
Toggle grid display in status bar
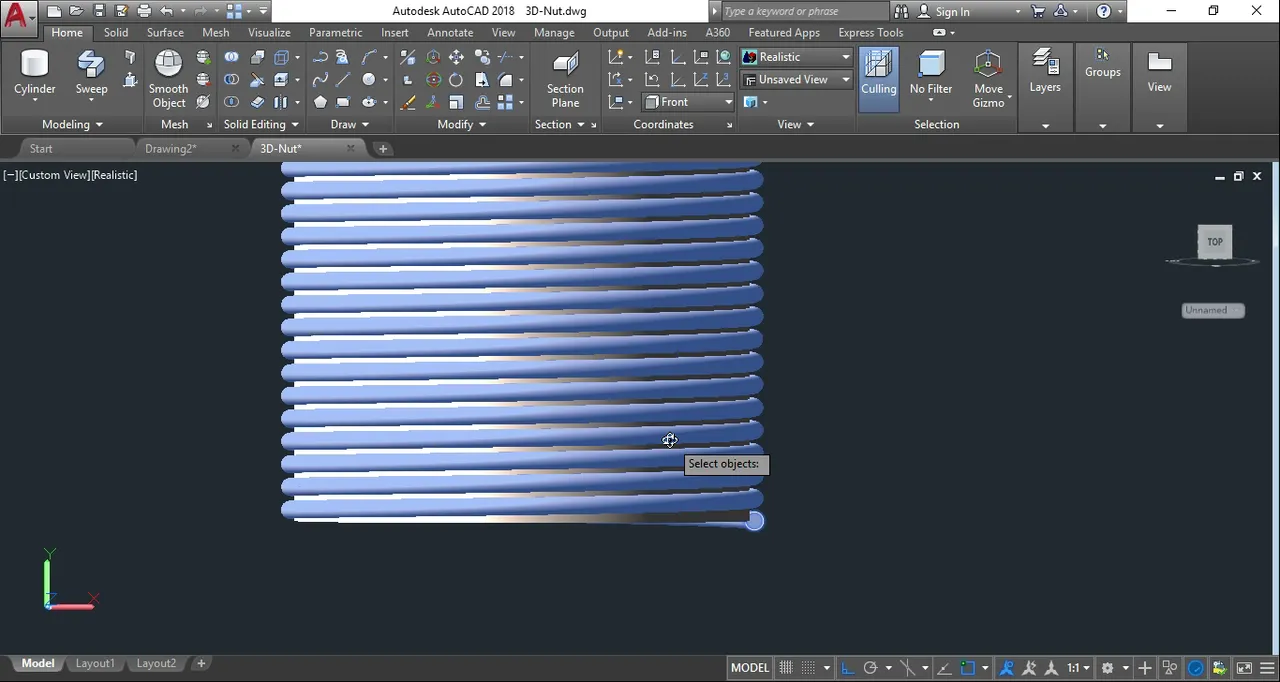[x=786, y=668]
